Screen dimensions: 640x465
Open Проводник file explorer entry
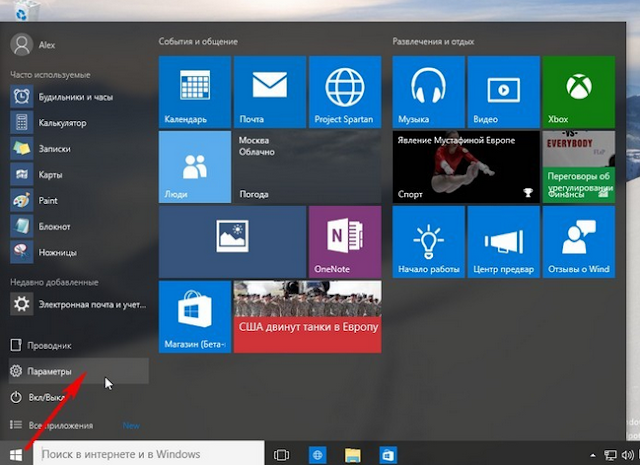(79, 345)
